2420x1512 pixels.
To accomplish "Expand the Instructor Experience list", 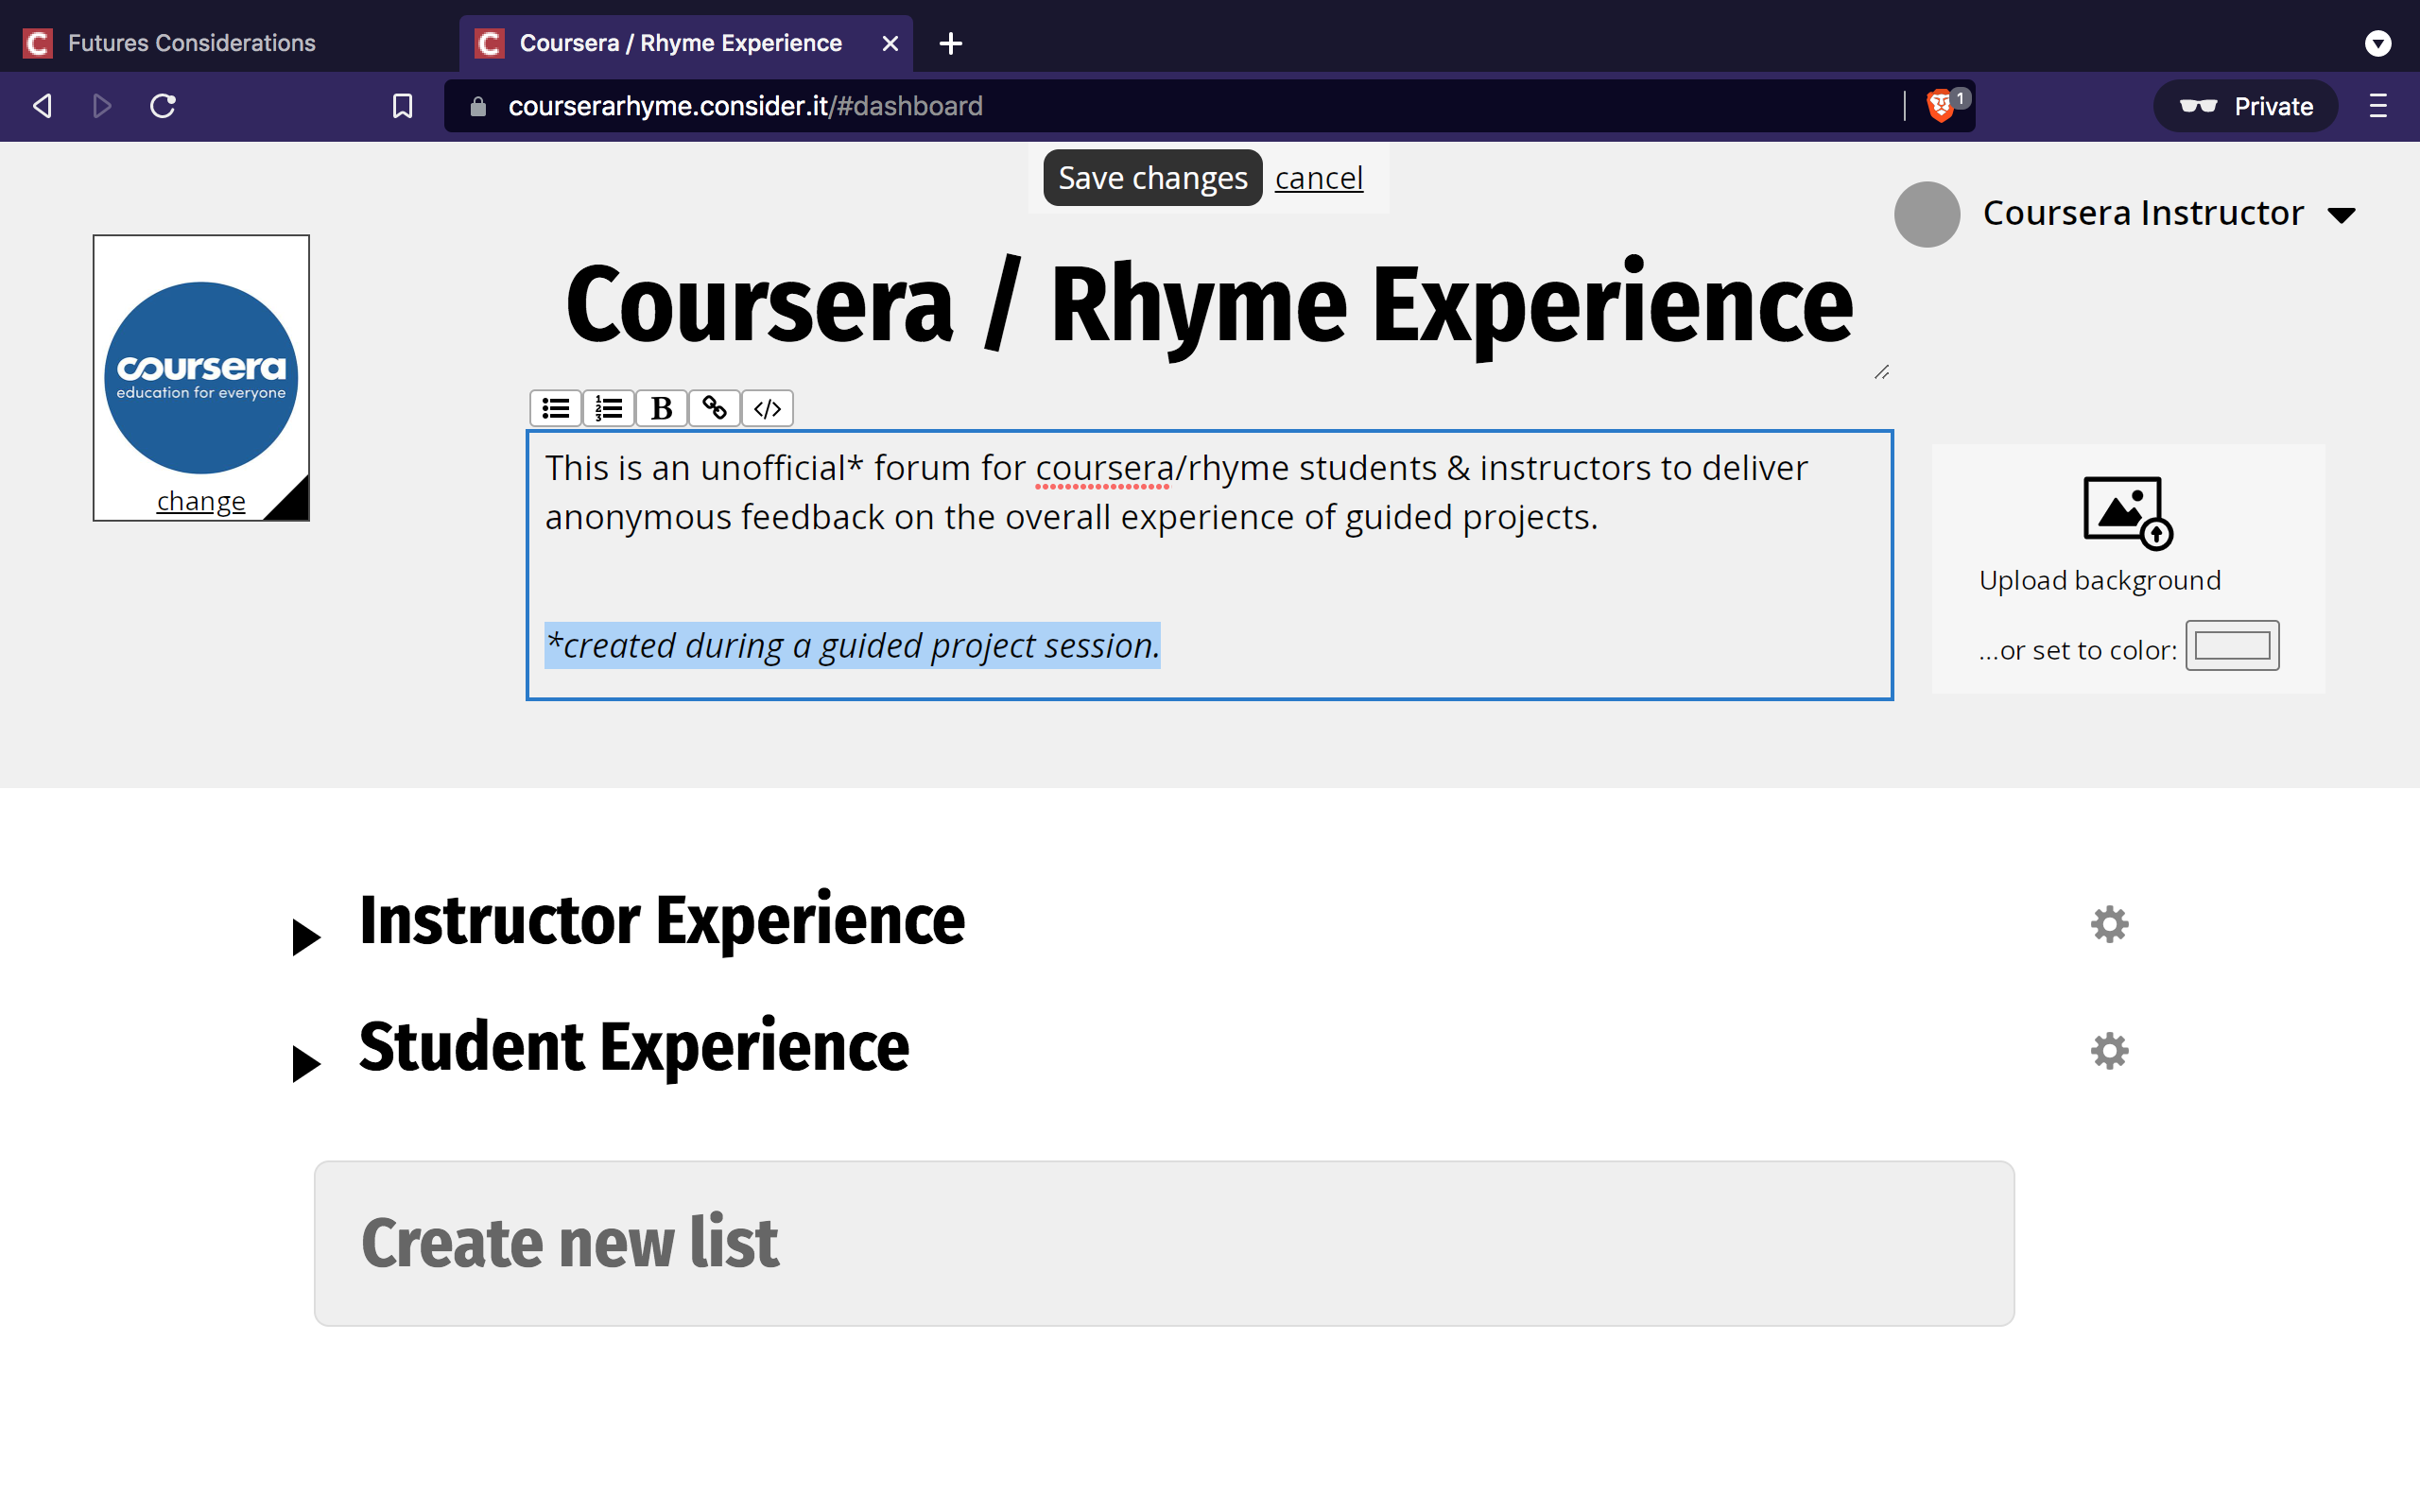I will 305,937.
